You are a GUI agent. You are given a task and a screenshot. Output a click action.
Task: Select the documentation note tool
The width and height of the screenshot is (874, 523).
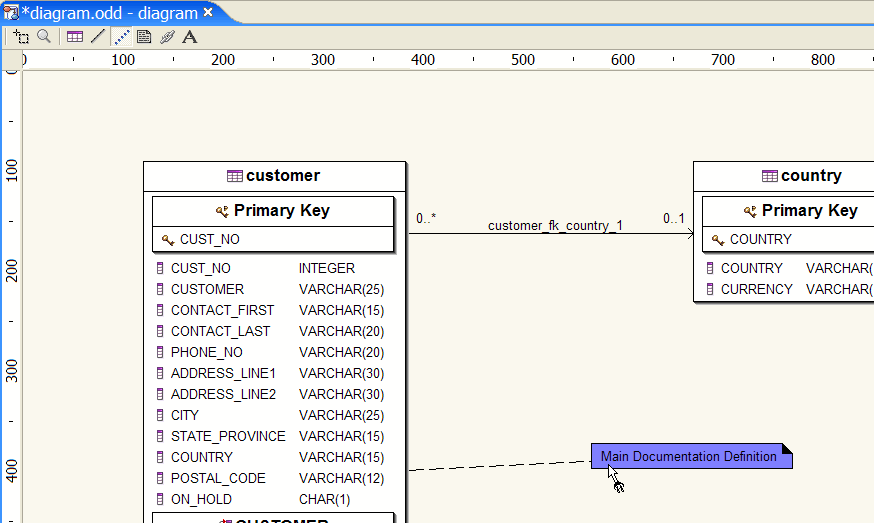pyautogui.click(x=144, y=37)
